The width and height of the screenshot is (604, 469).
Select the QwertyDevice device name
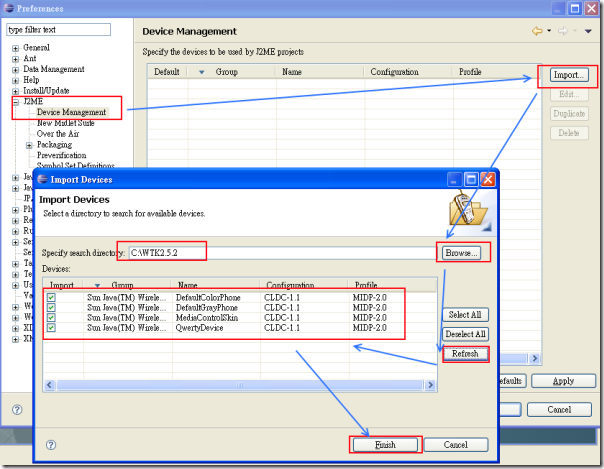pos(200,327)
